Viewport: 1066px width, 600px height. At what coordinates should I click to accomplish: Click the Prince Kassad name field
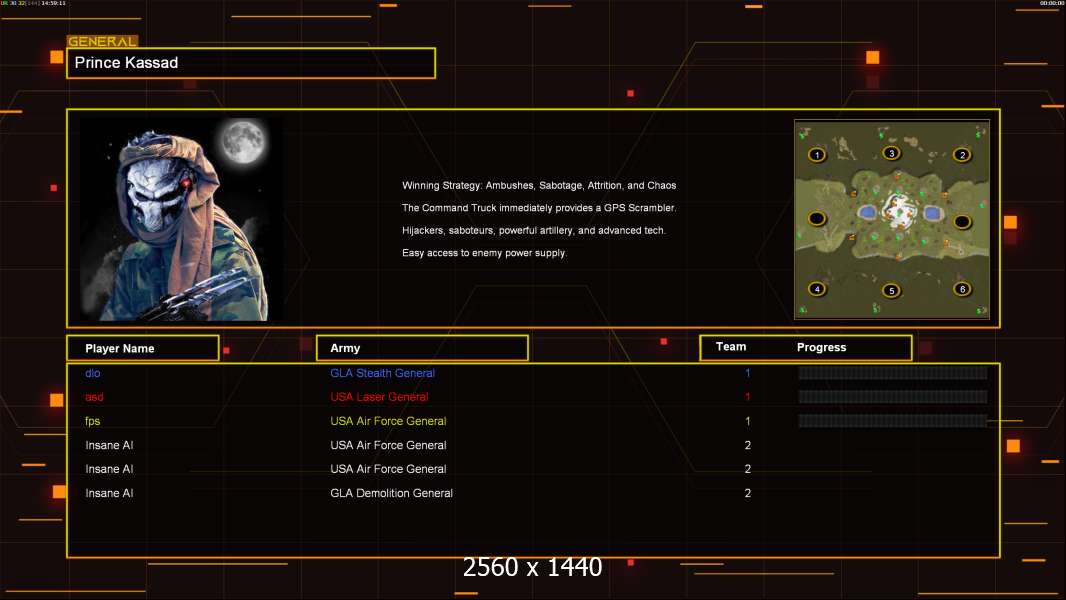(251, 63)
